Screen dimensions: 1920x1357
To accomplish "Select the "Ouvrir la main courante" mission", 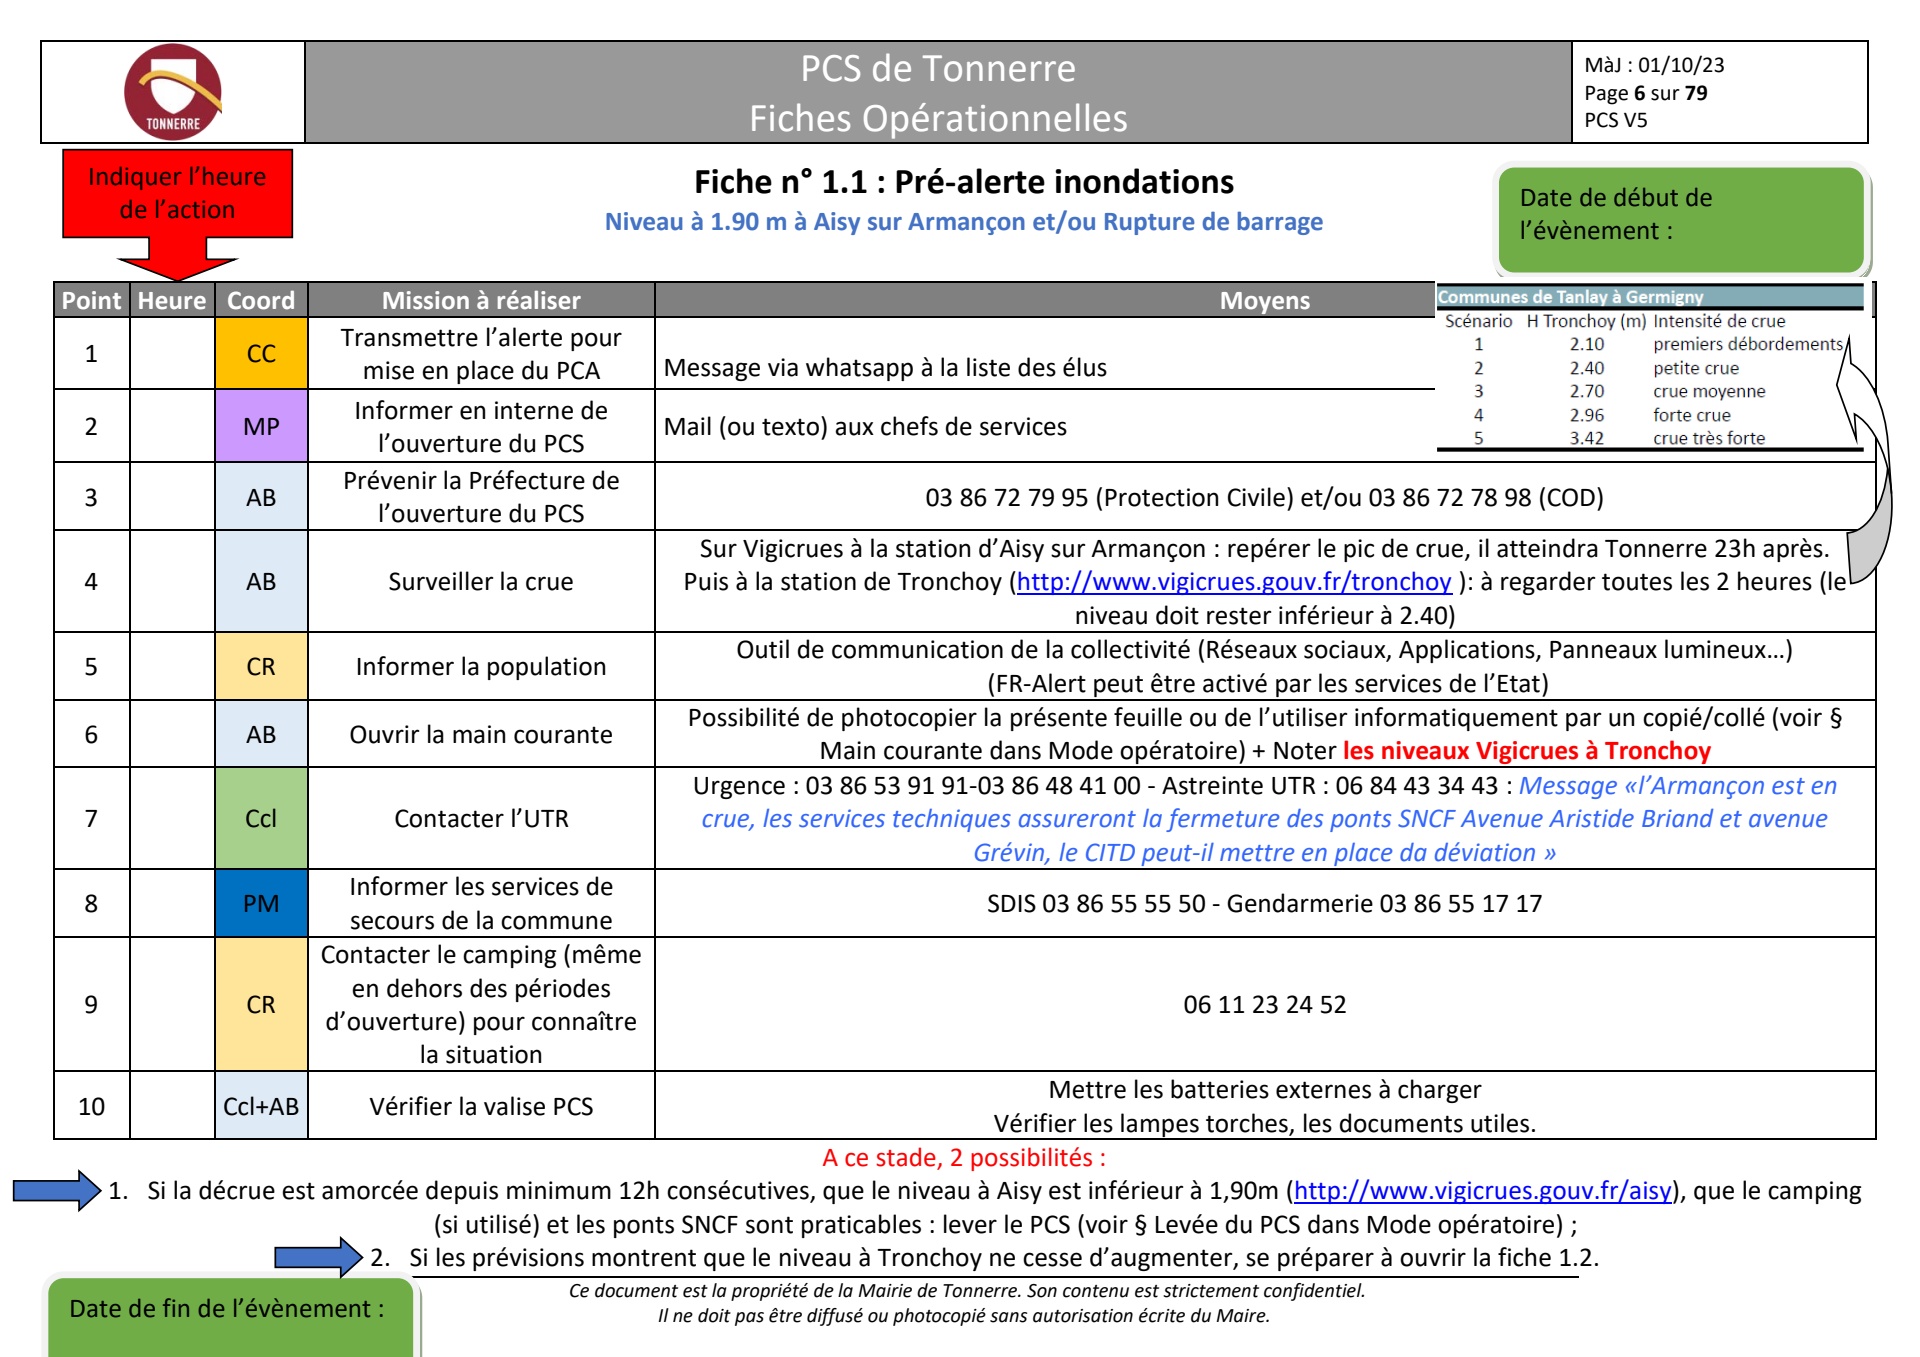I will pos(481,735).
